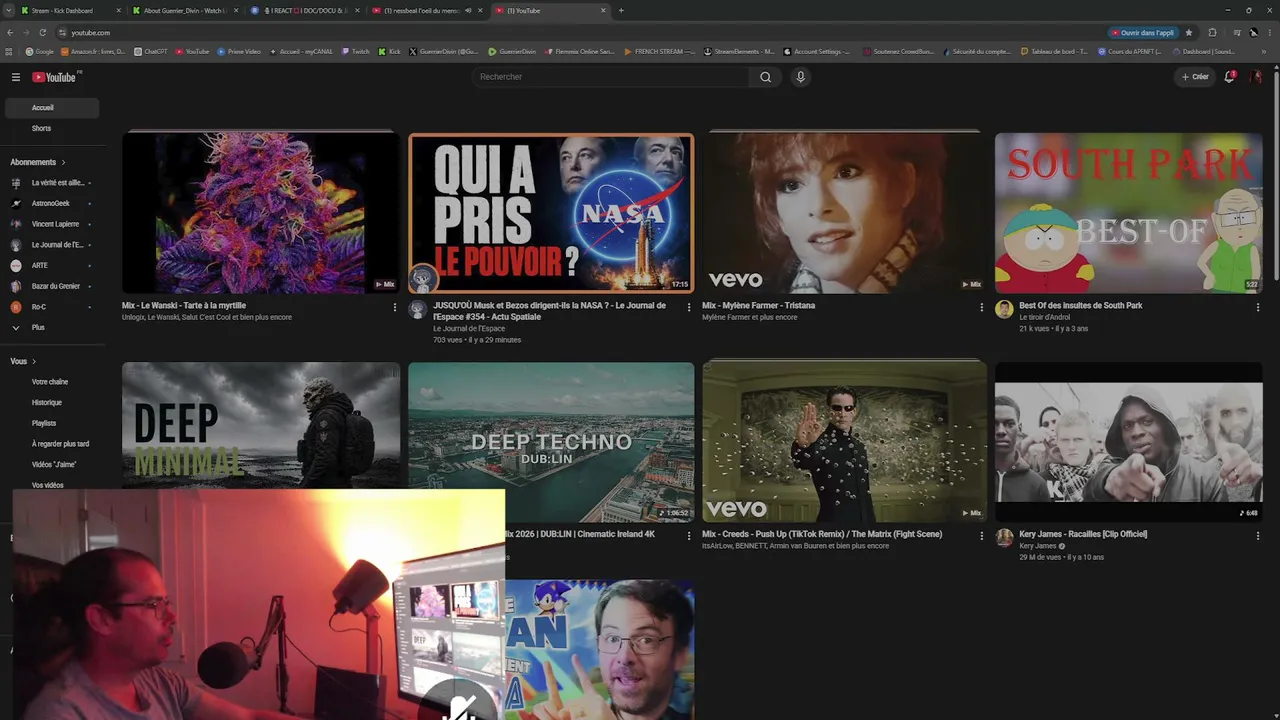
Task: Open more options for the Musk et Bezos NASA video
Action: [x=688, y=307]
